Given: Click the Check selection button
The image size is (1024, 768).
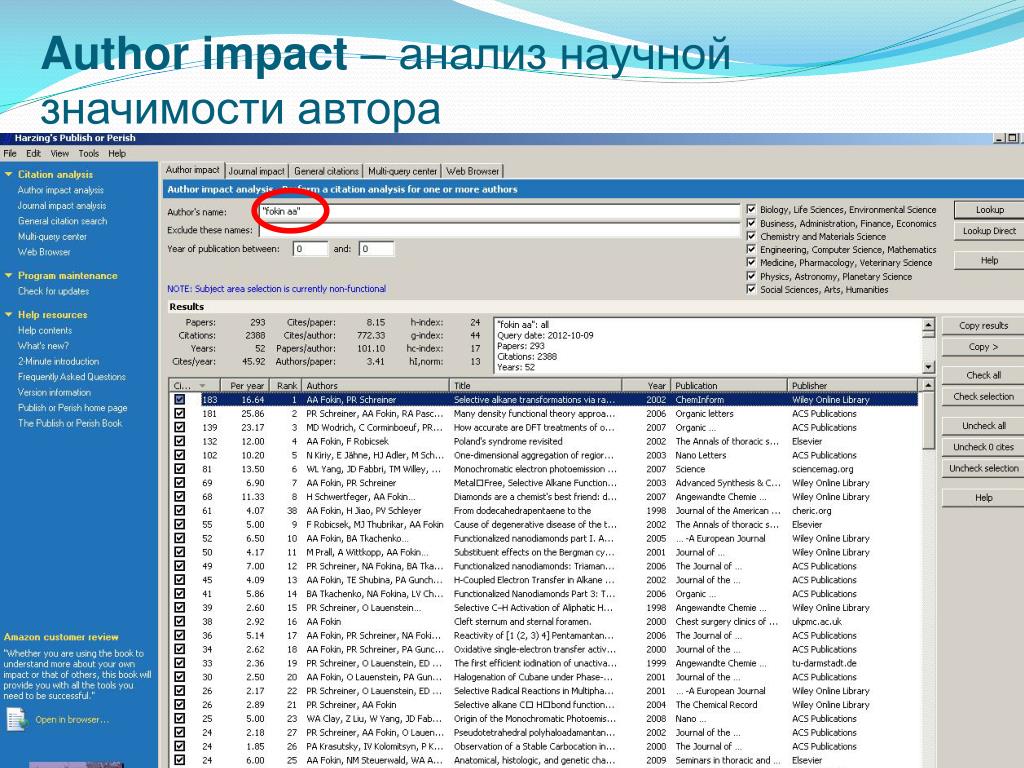Looking at the screenshot, I should point(983,396).
